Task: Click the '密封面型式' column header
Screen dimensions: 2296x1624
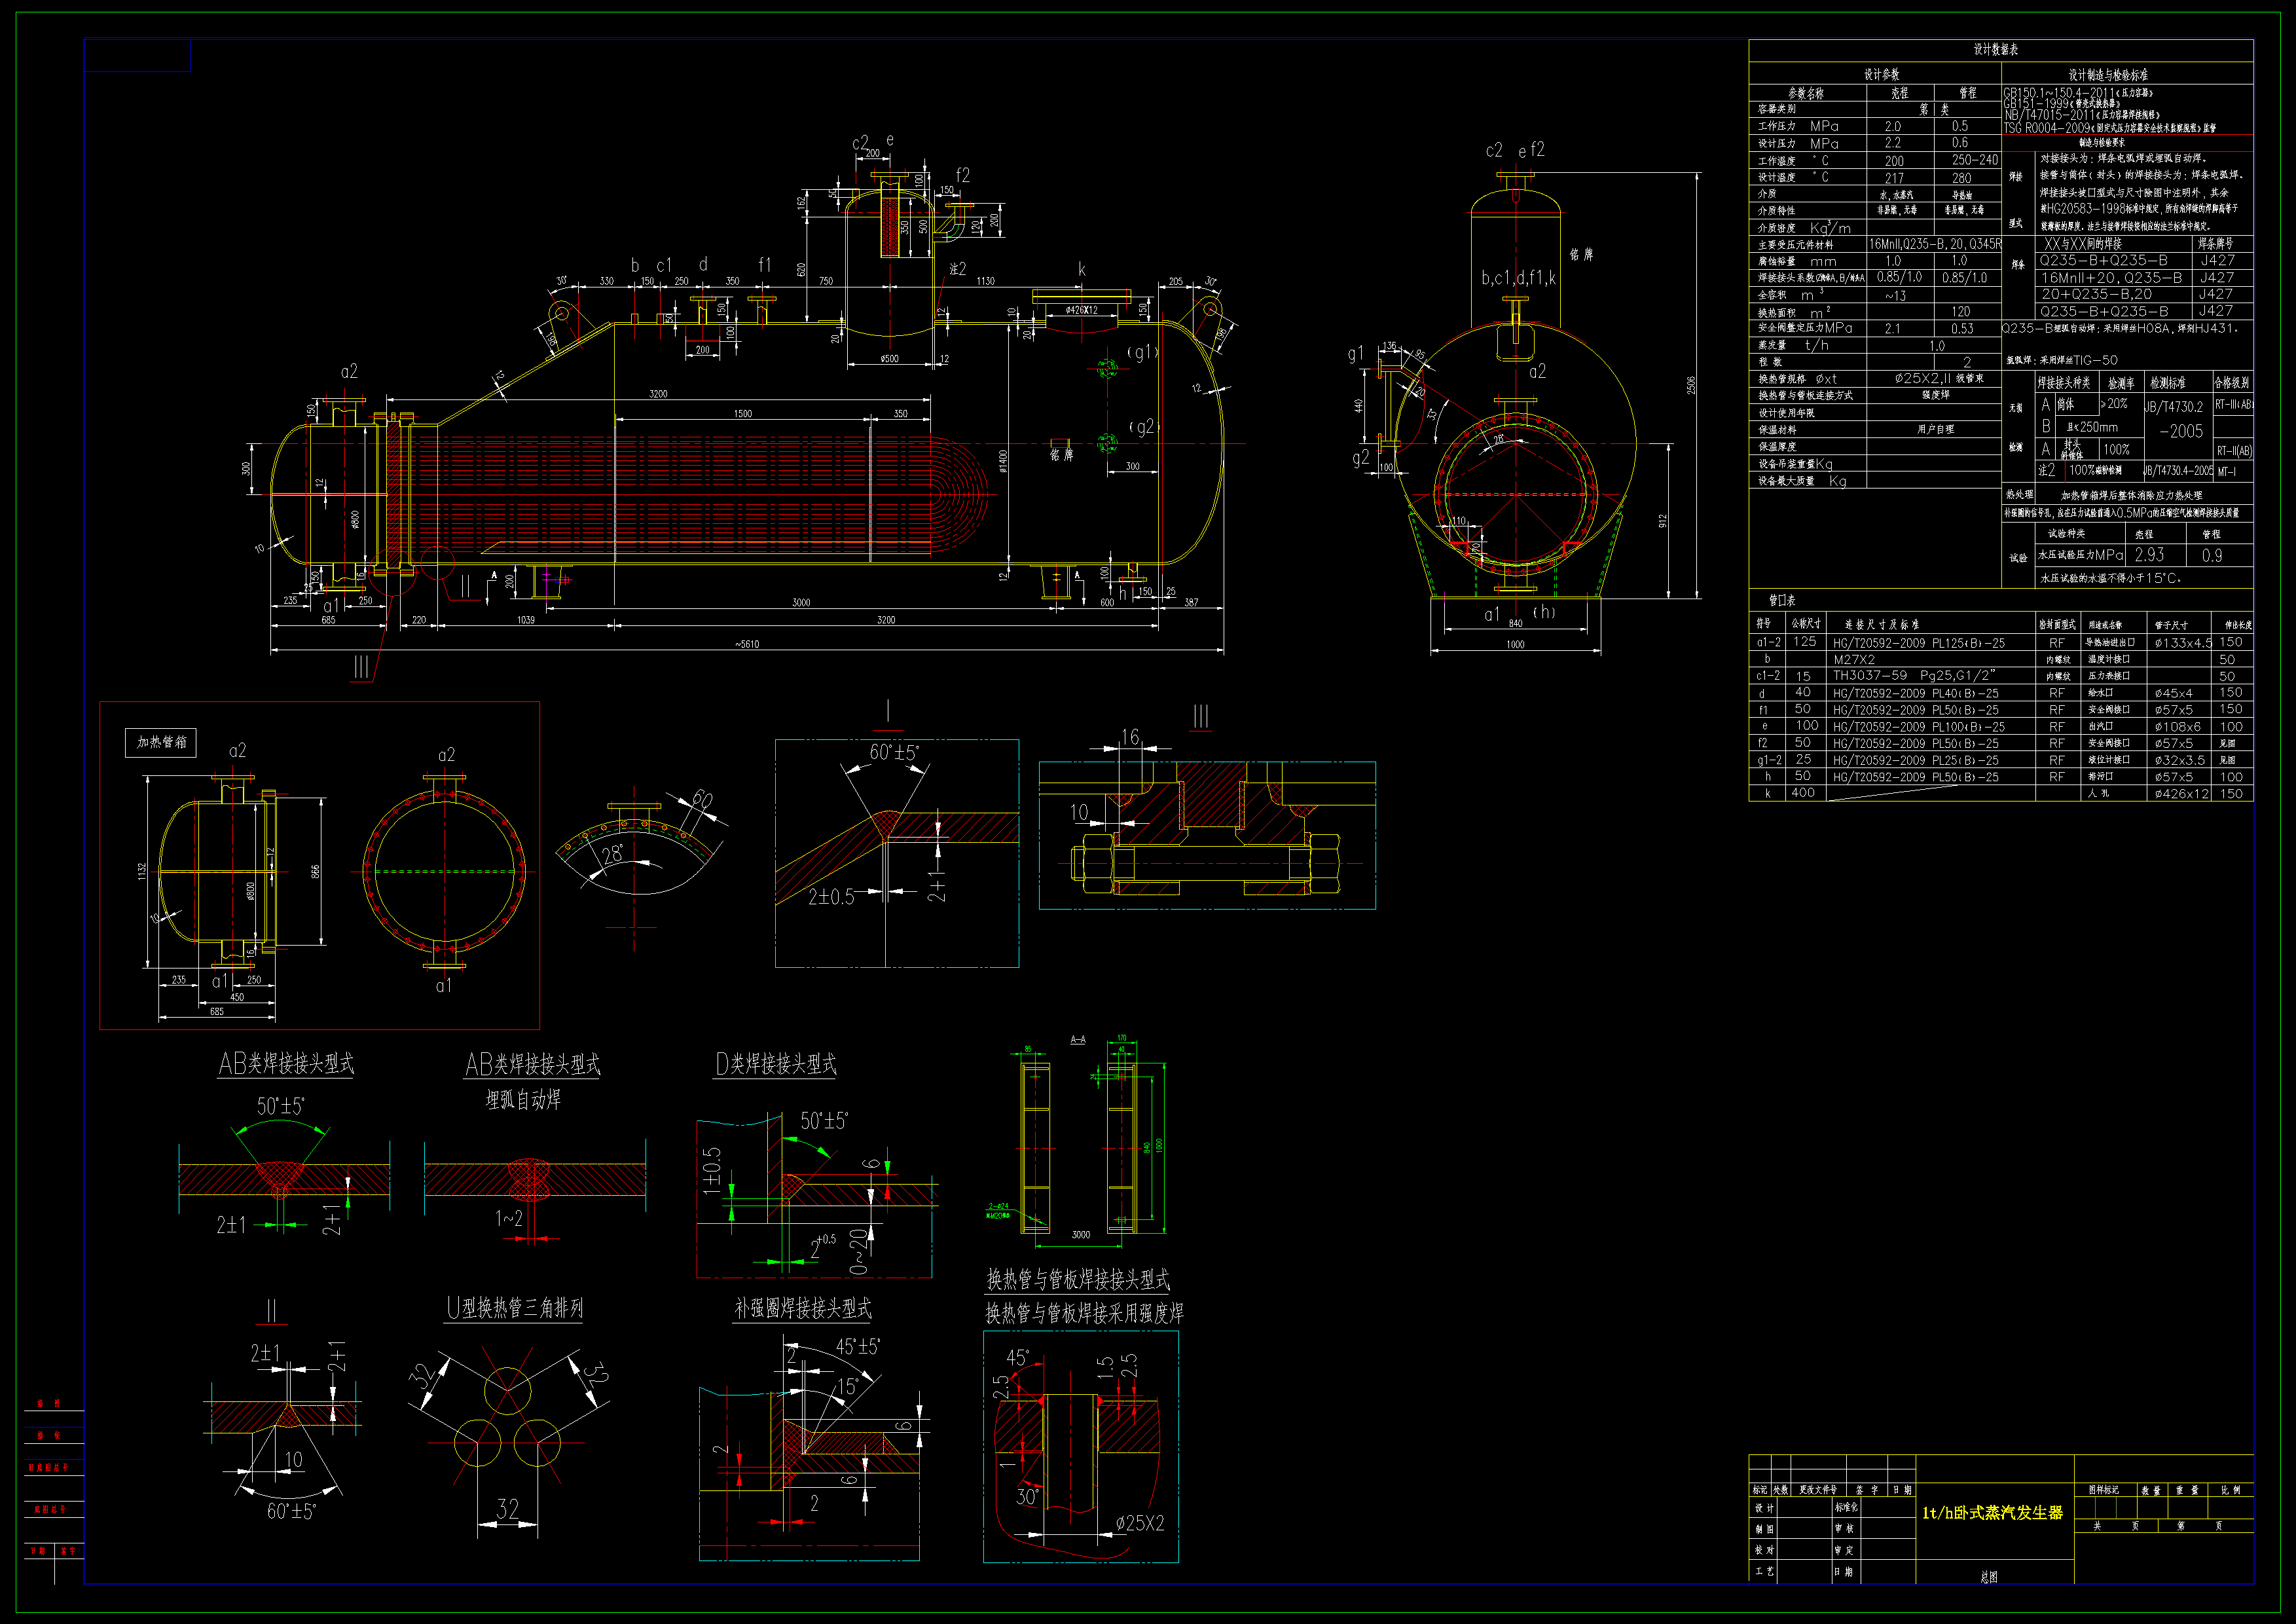Action: [x=2057, y=625]
